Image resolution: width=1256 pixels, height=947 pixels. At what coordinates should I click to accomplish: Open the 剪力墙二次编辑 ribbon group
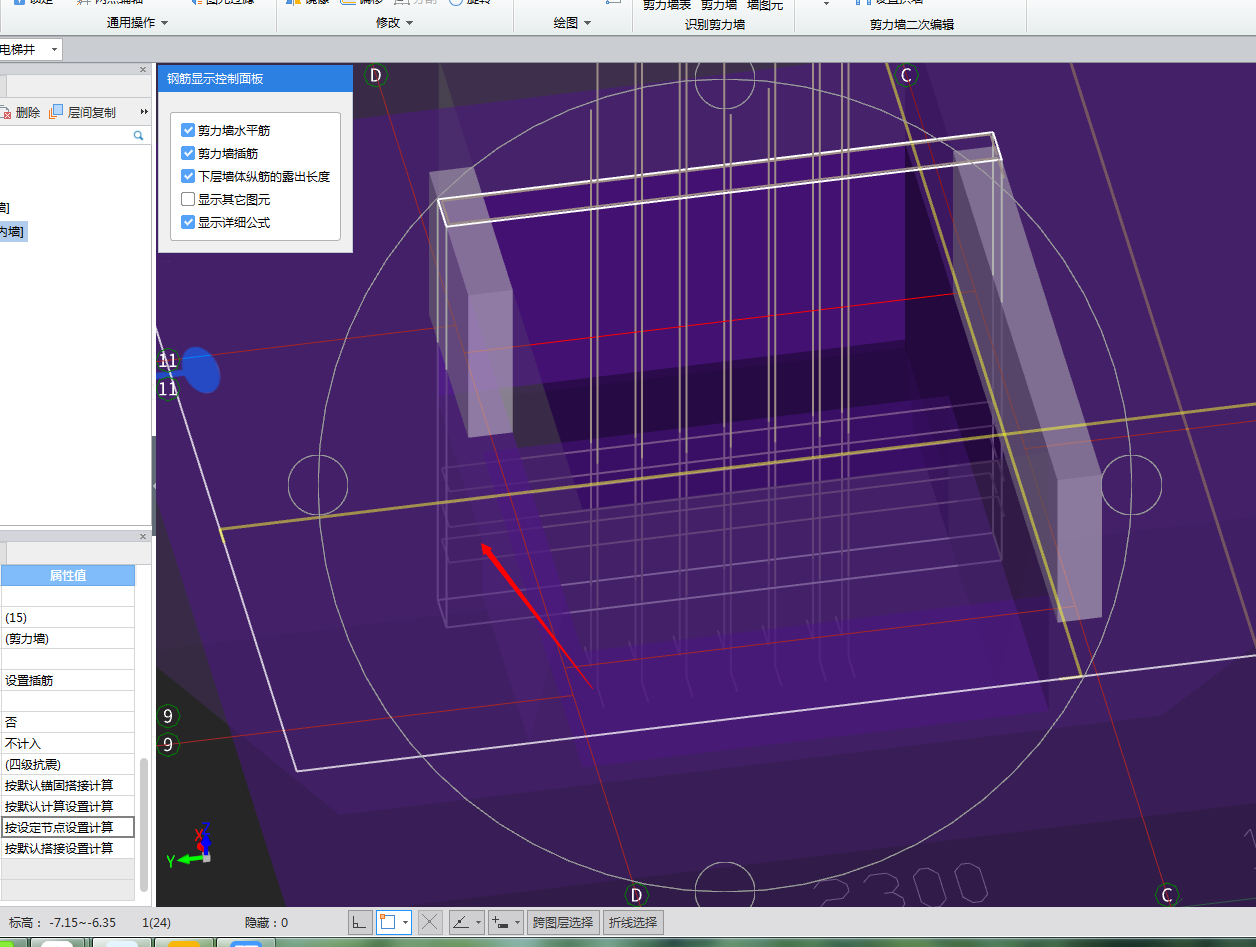[x=911, y=24]
